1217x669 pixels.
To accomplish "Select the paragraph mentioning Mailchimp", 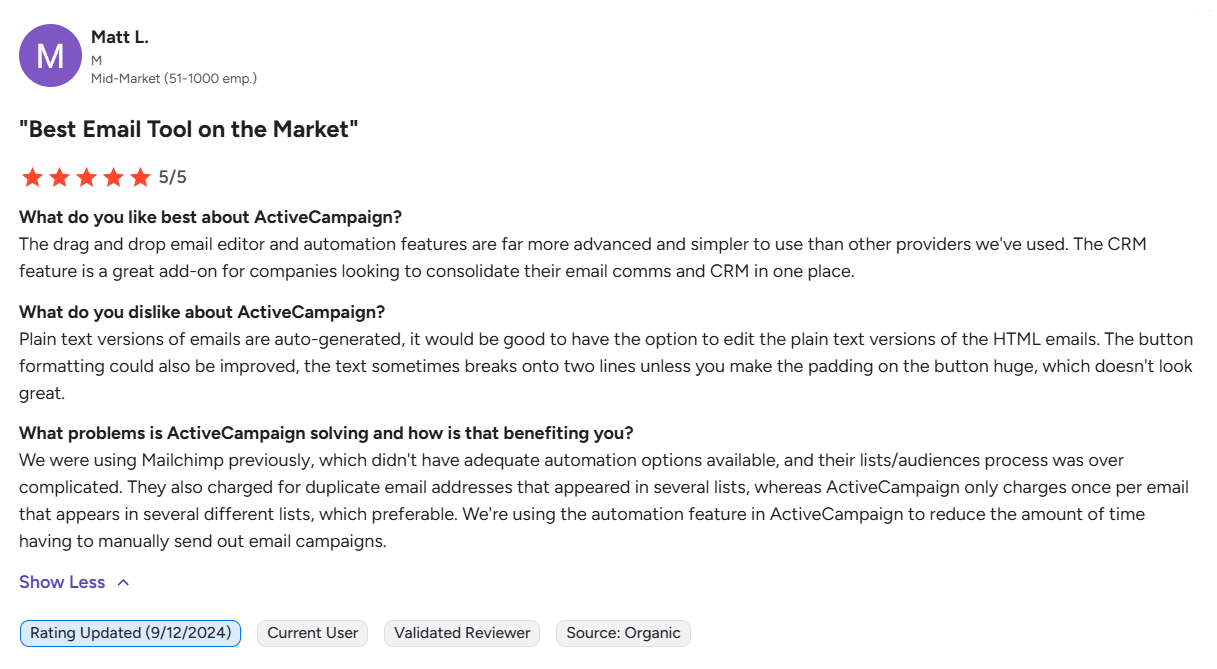I will click(600, 500).
